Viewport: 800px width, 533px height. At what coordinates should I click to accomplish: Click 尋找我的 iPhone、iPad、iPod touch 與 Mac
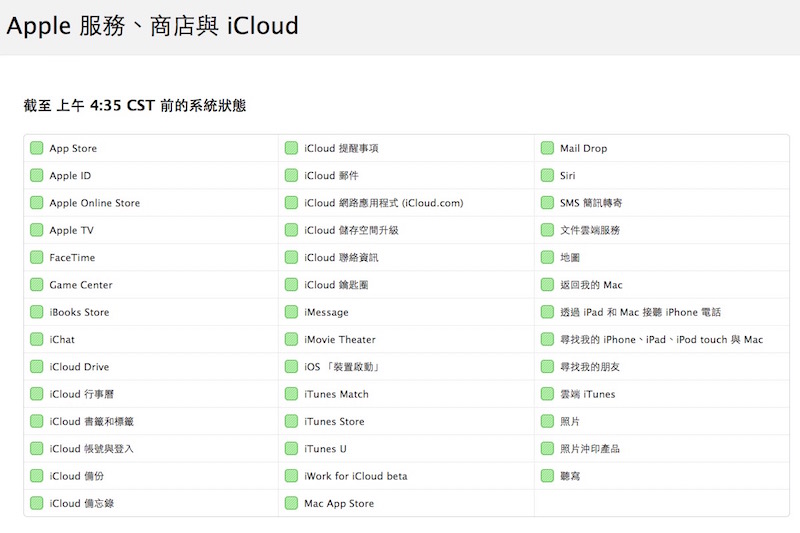click(661, 339)
